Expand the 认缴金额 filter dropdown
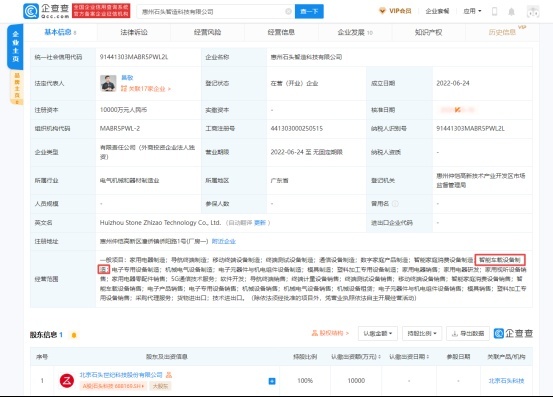Viewport: 553px width, 397px height. click(x=378, y=334)
